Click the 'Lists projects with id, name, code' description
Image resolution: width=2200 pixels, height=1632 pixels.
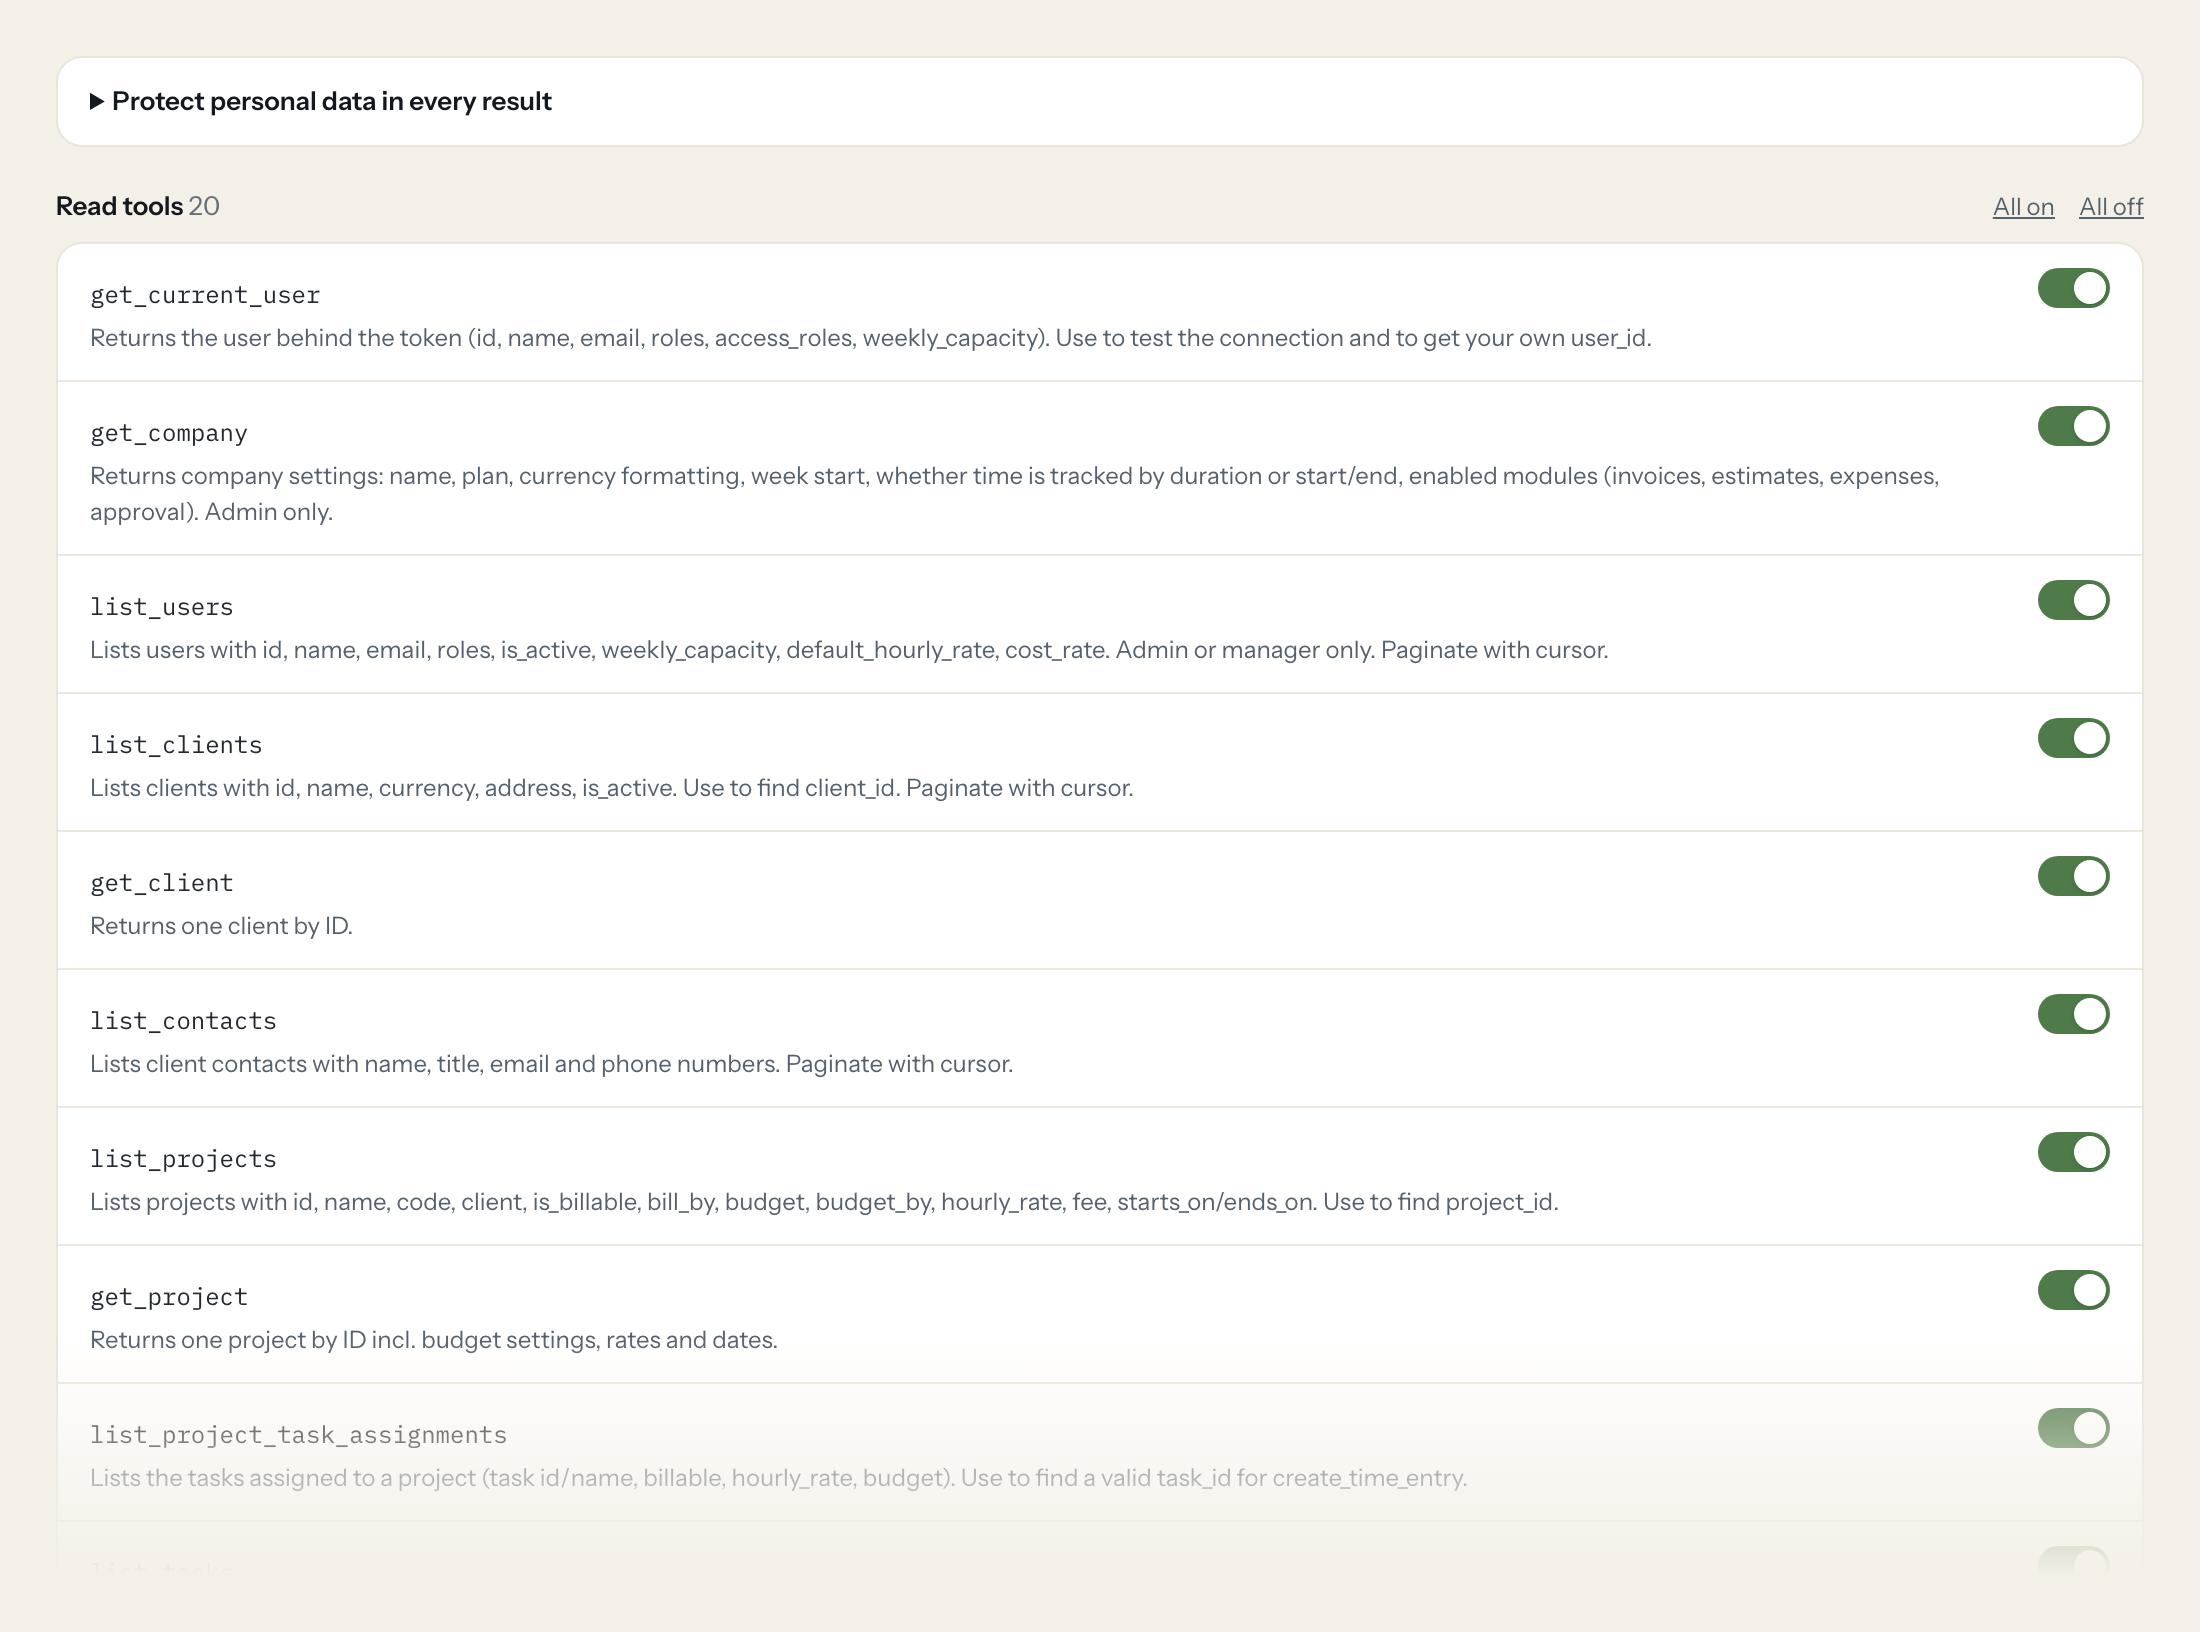pyautogui.click(x=824, y=1202)
